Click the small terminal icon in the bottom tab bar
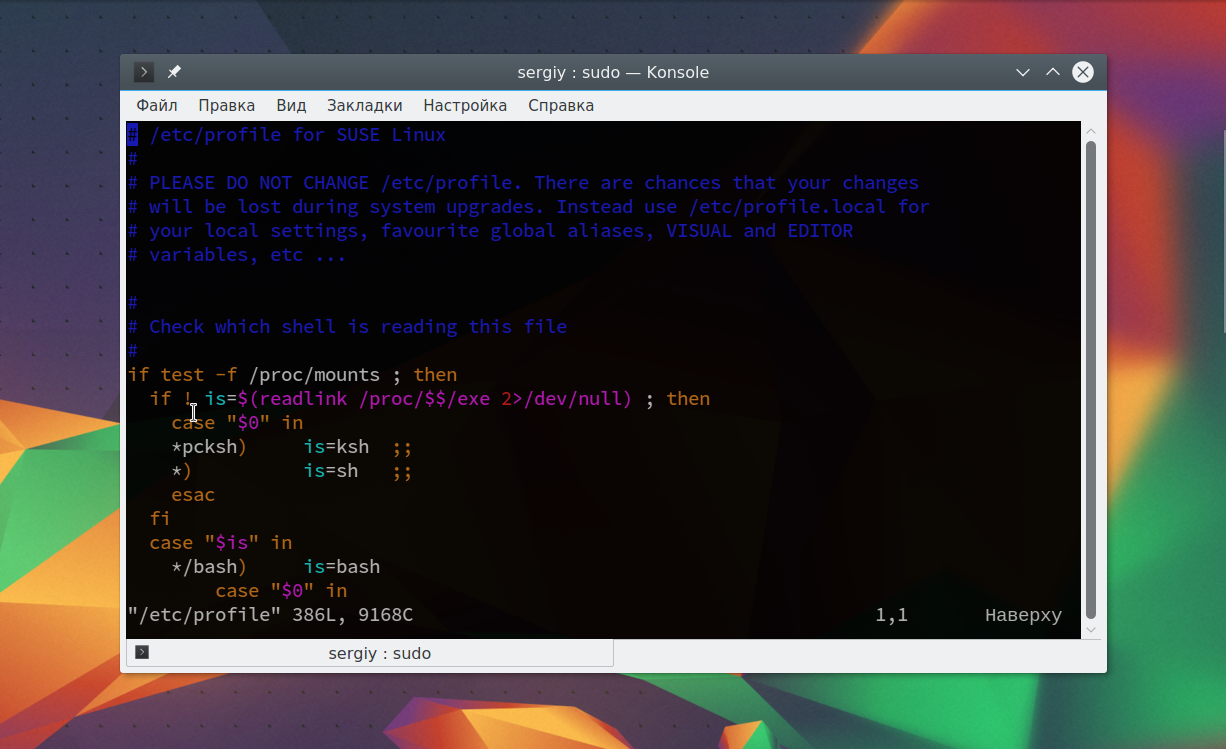The height and width of the screenshot is (749, 1226). (x=142, y=651)
